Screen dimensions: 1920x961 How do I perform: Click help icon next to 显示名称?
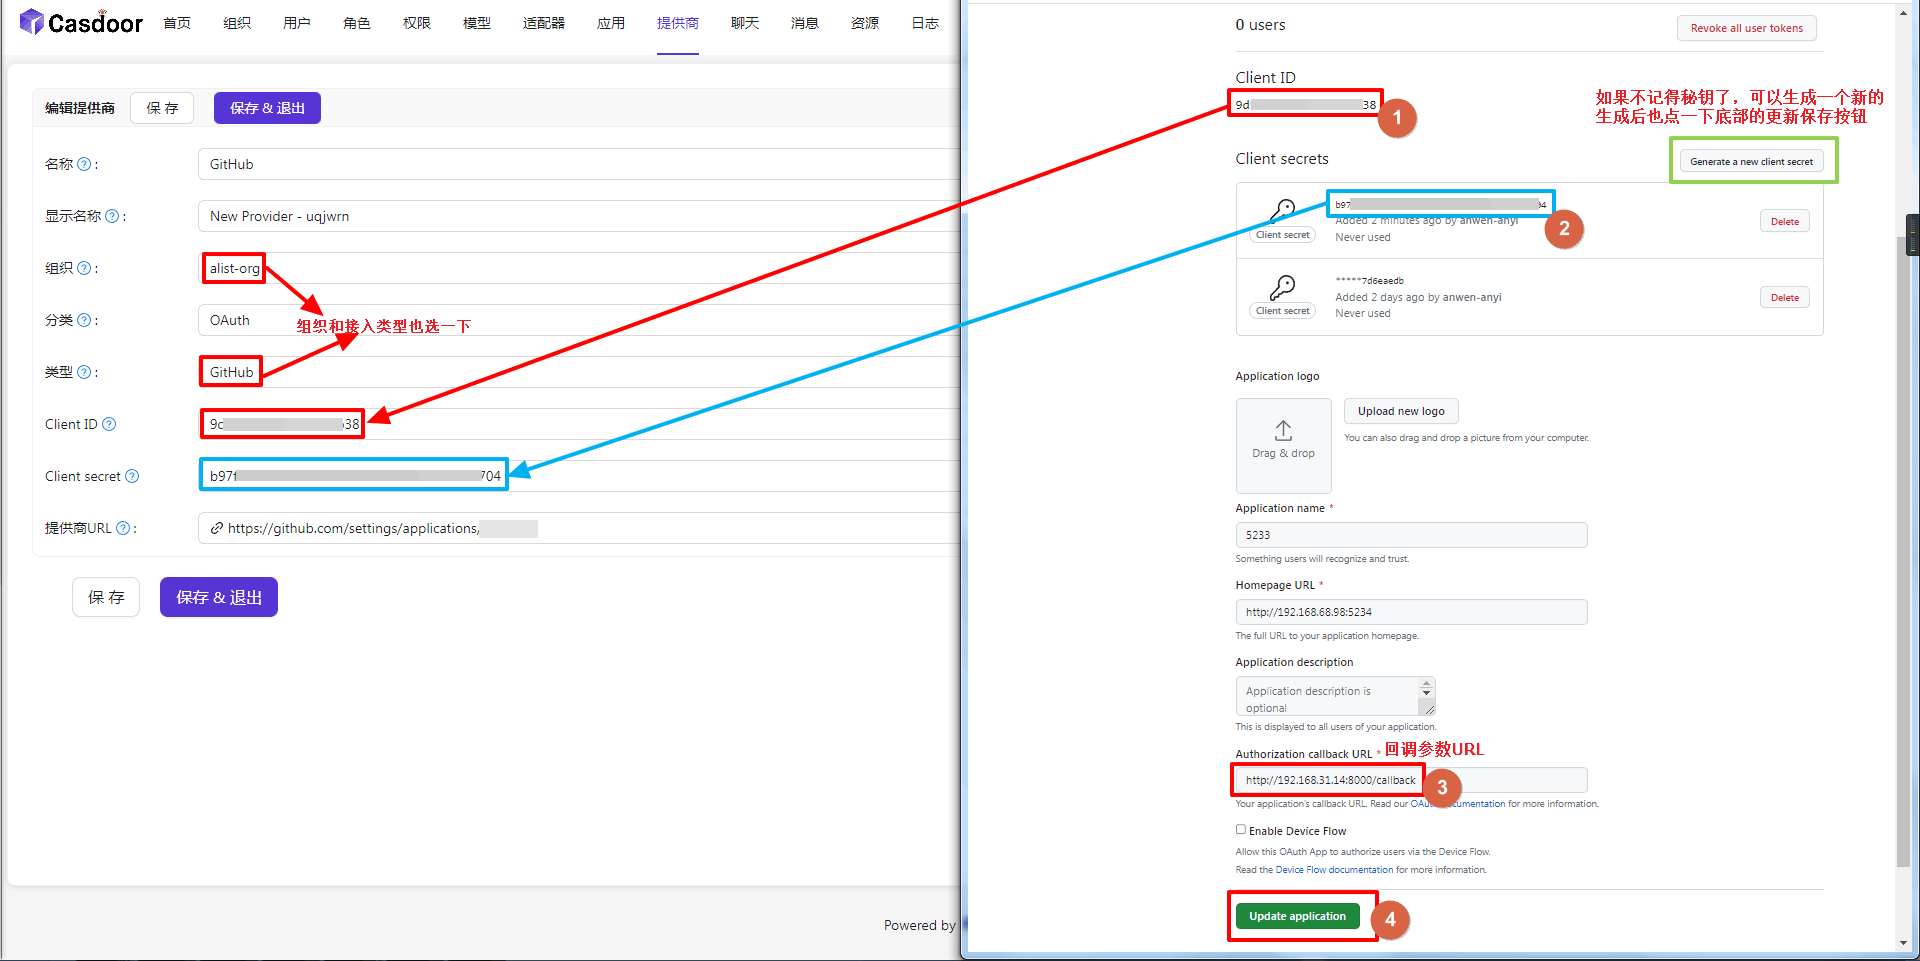point(112,216)
